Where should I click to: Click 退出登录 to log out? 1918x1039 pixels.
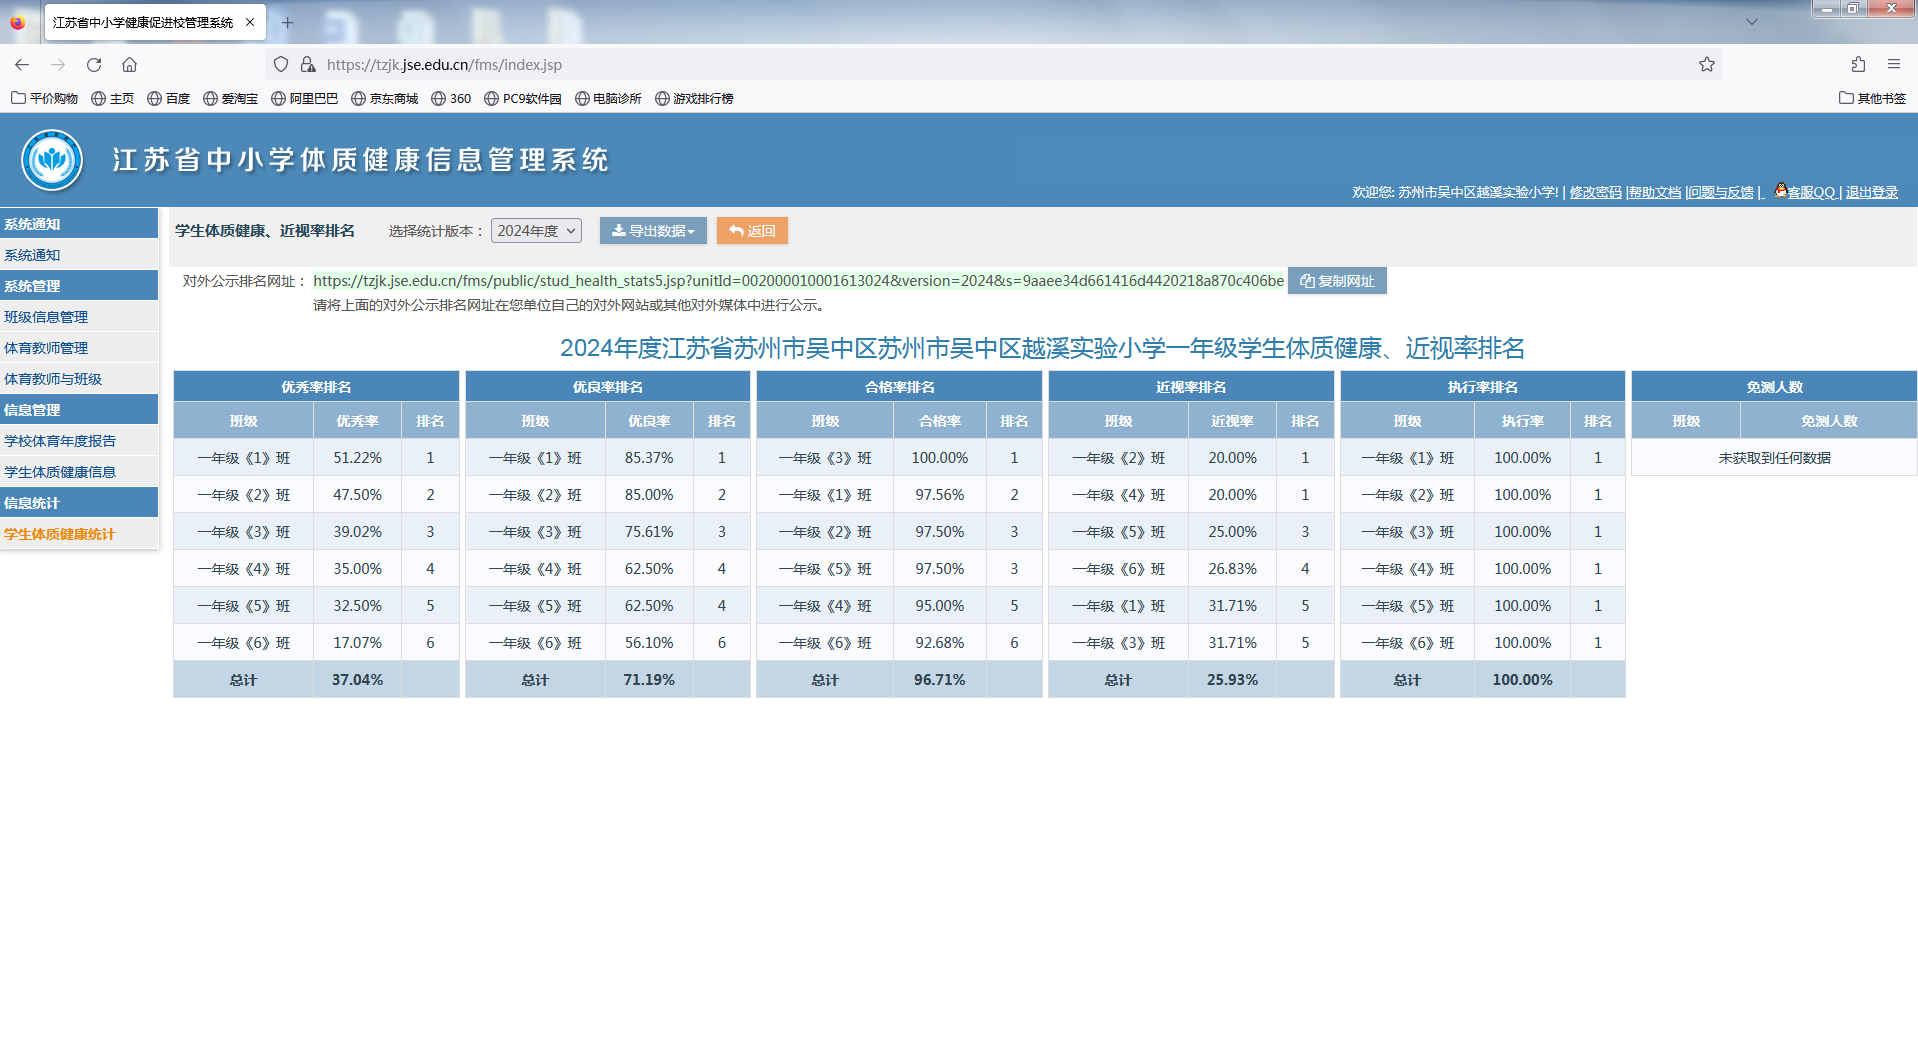1871,192
